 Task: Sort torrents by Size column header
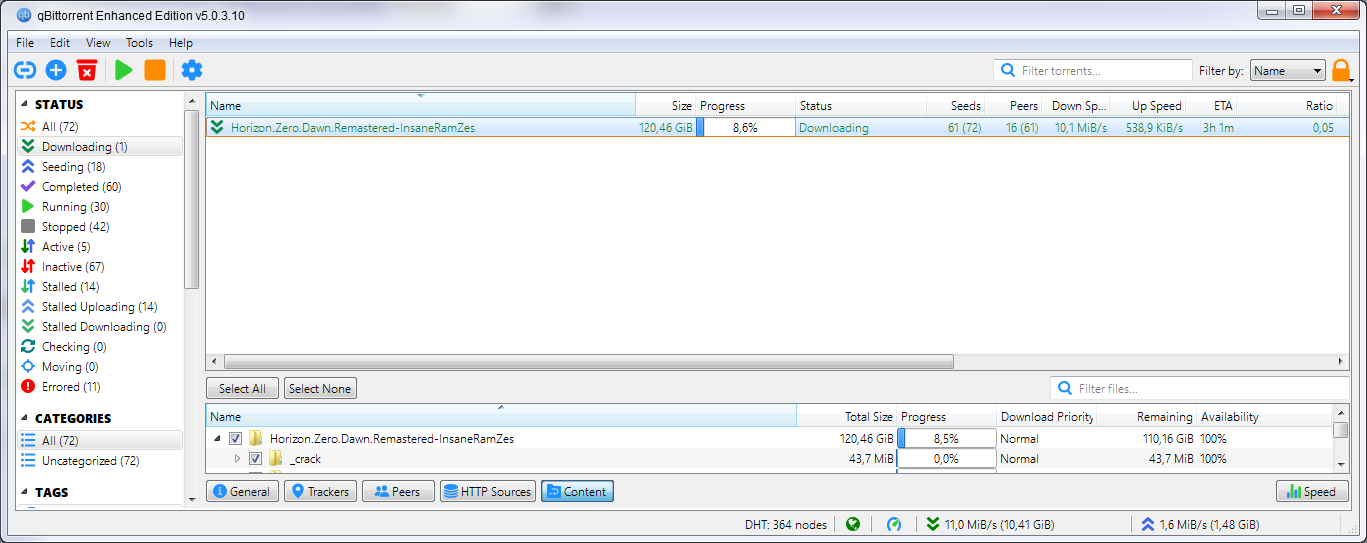click(665, 105)
